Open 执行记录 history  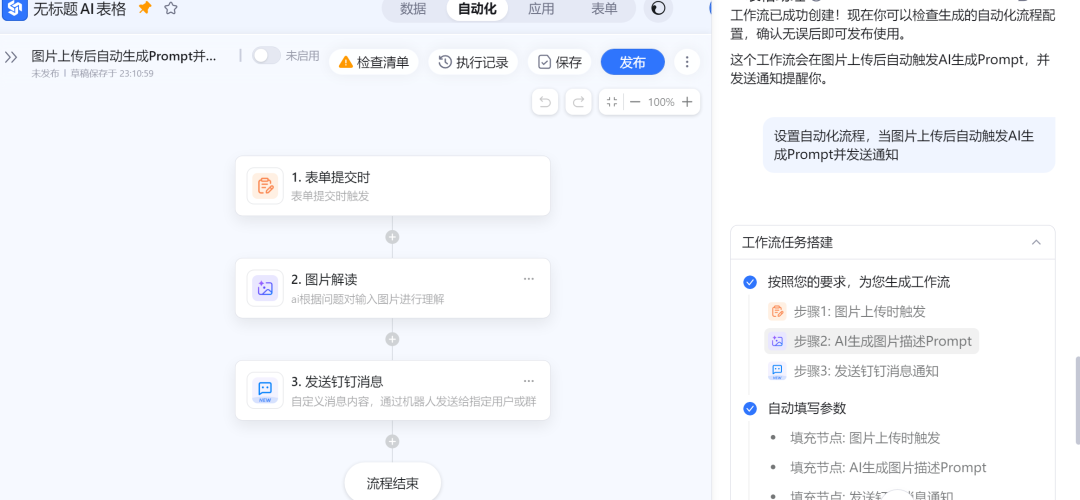coord(473,63)
